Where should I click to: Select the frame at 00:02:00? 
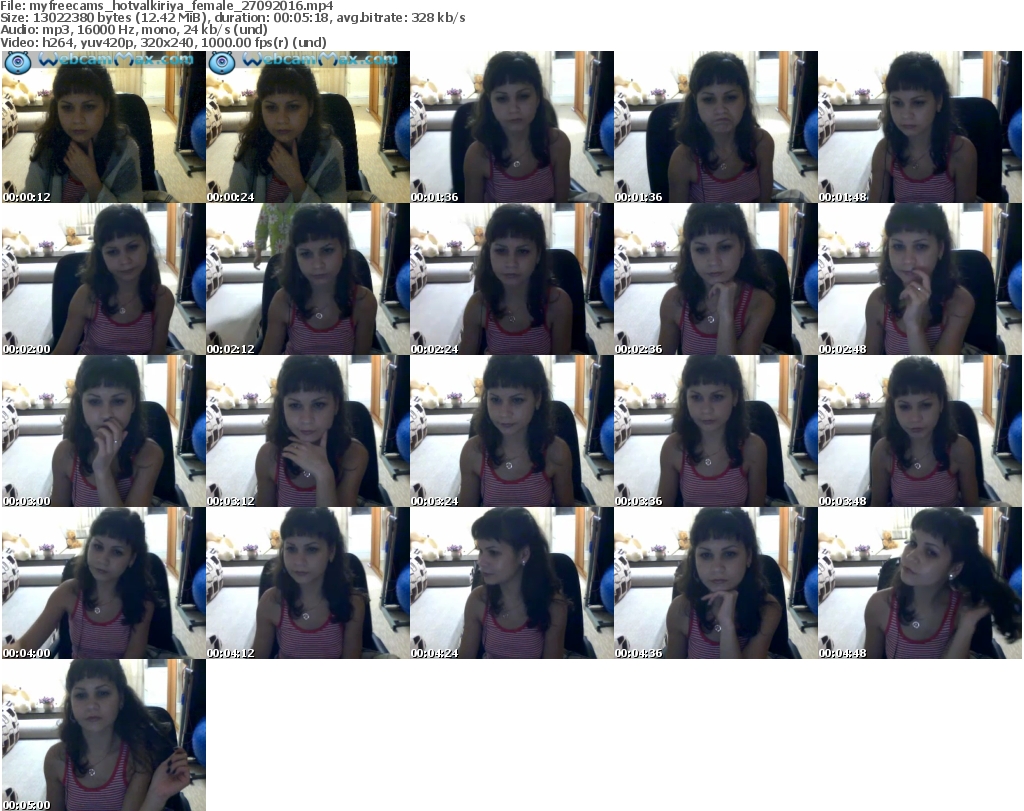point(103,279)
